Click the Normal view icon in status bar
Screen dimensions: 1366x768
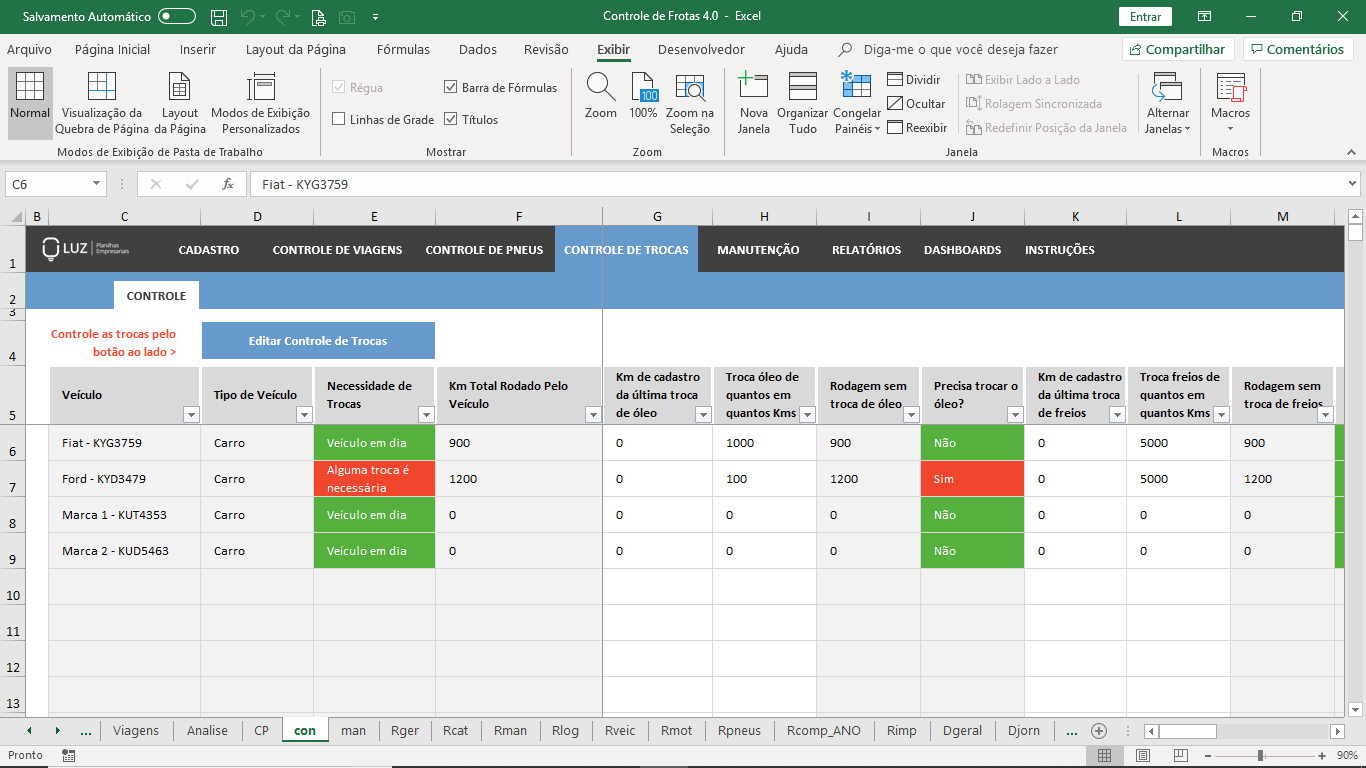[1104, 756]
